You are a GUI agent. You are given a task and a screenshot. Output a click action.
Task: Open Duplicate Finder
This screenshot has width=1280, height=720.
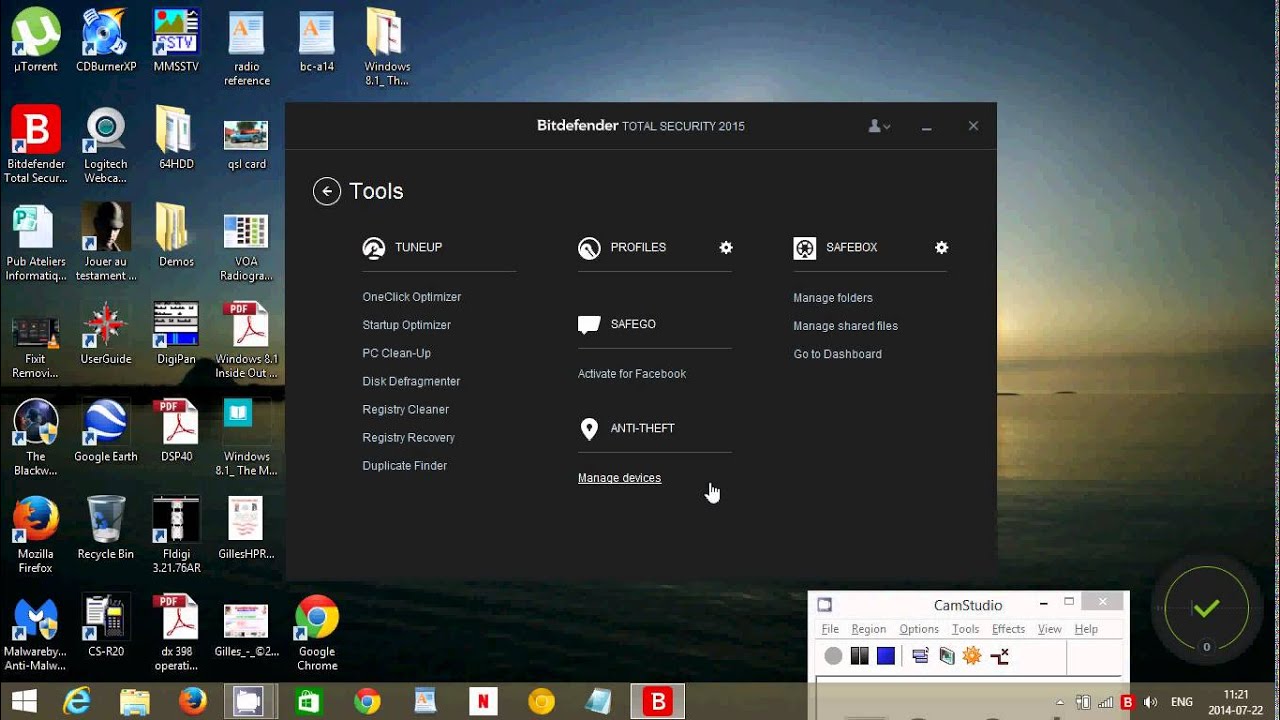405,465
